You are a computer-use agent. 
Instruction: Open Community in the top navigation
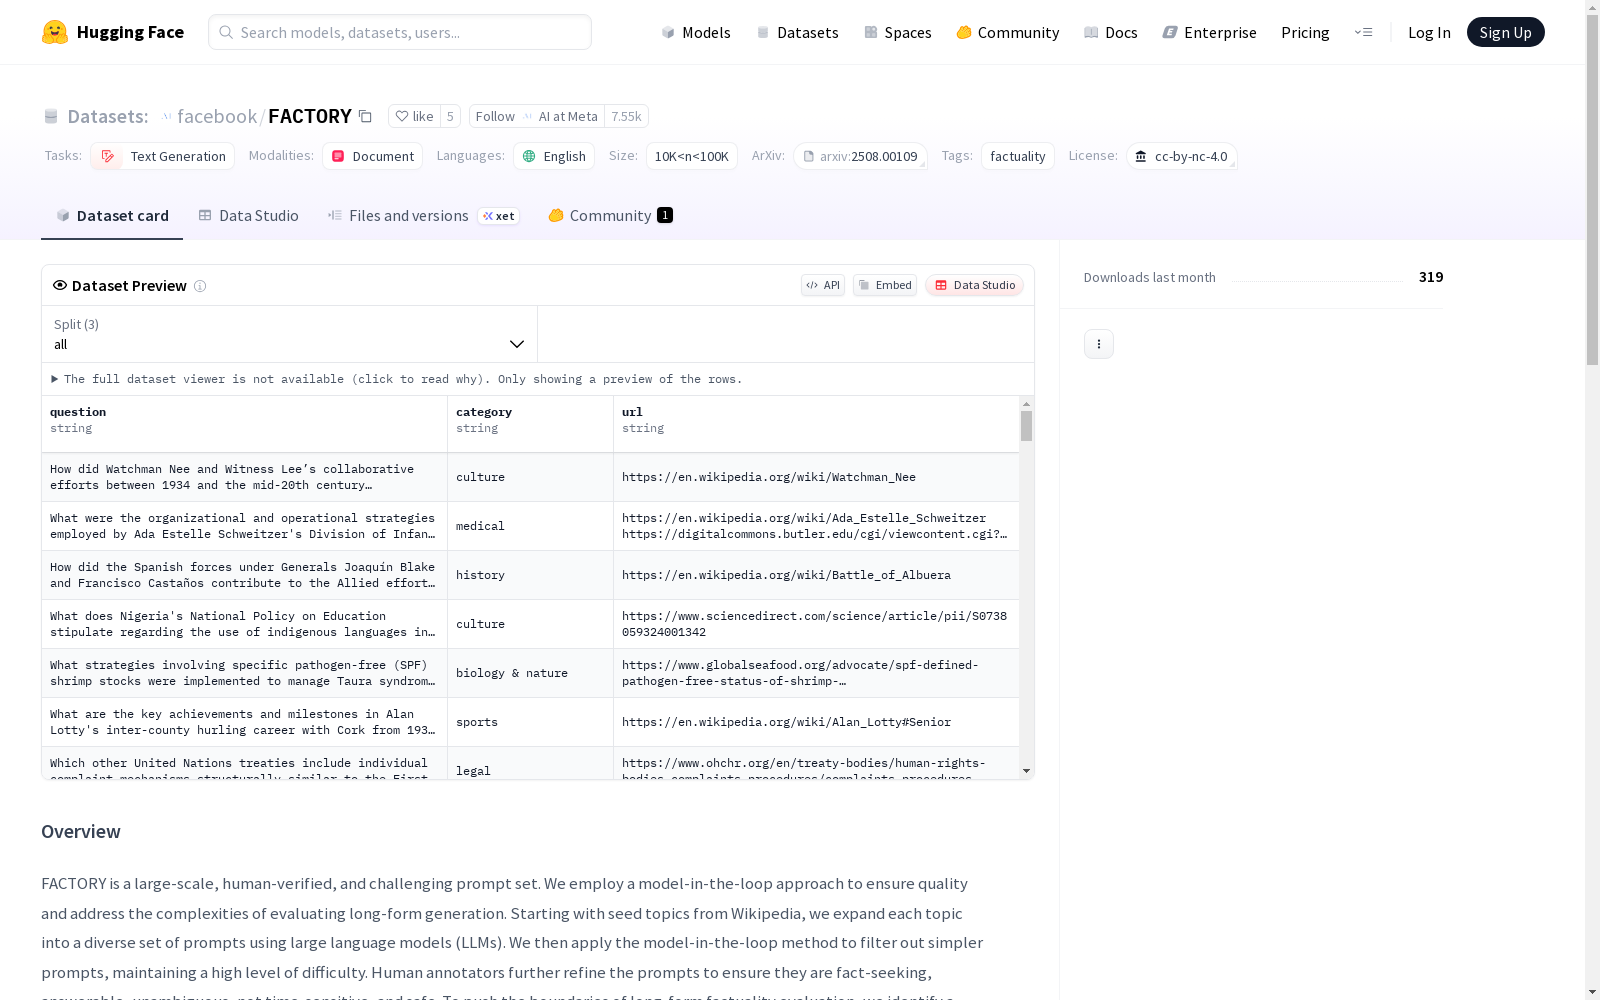[1008, 32]
